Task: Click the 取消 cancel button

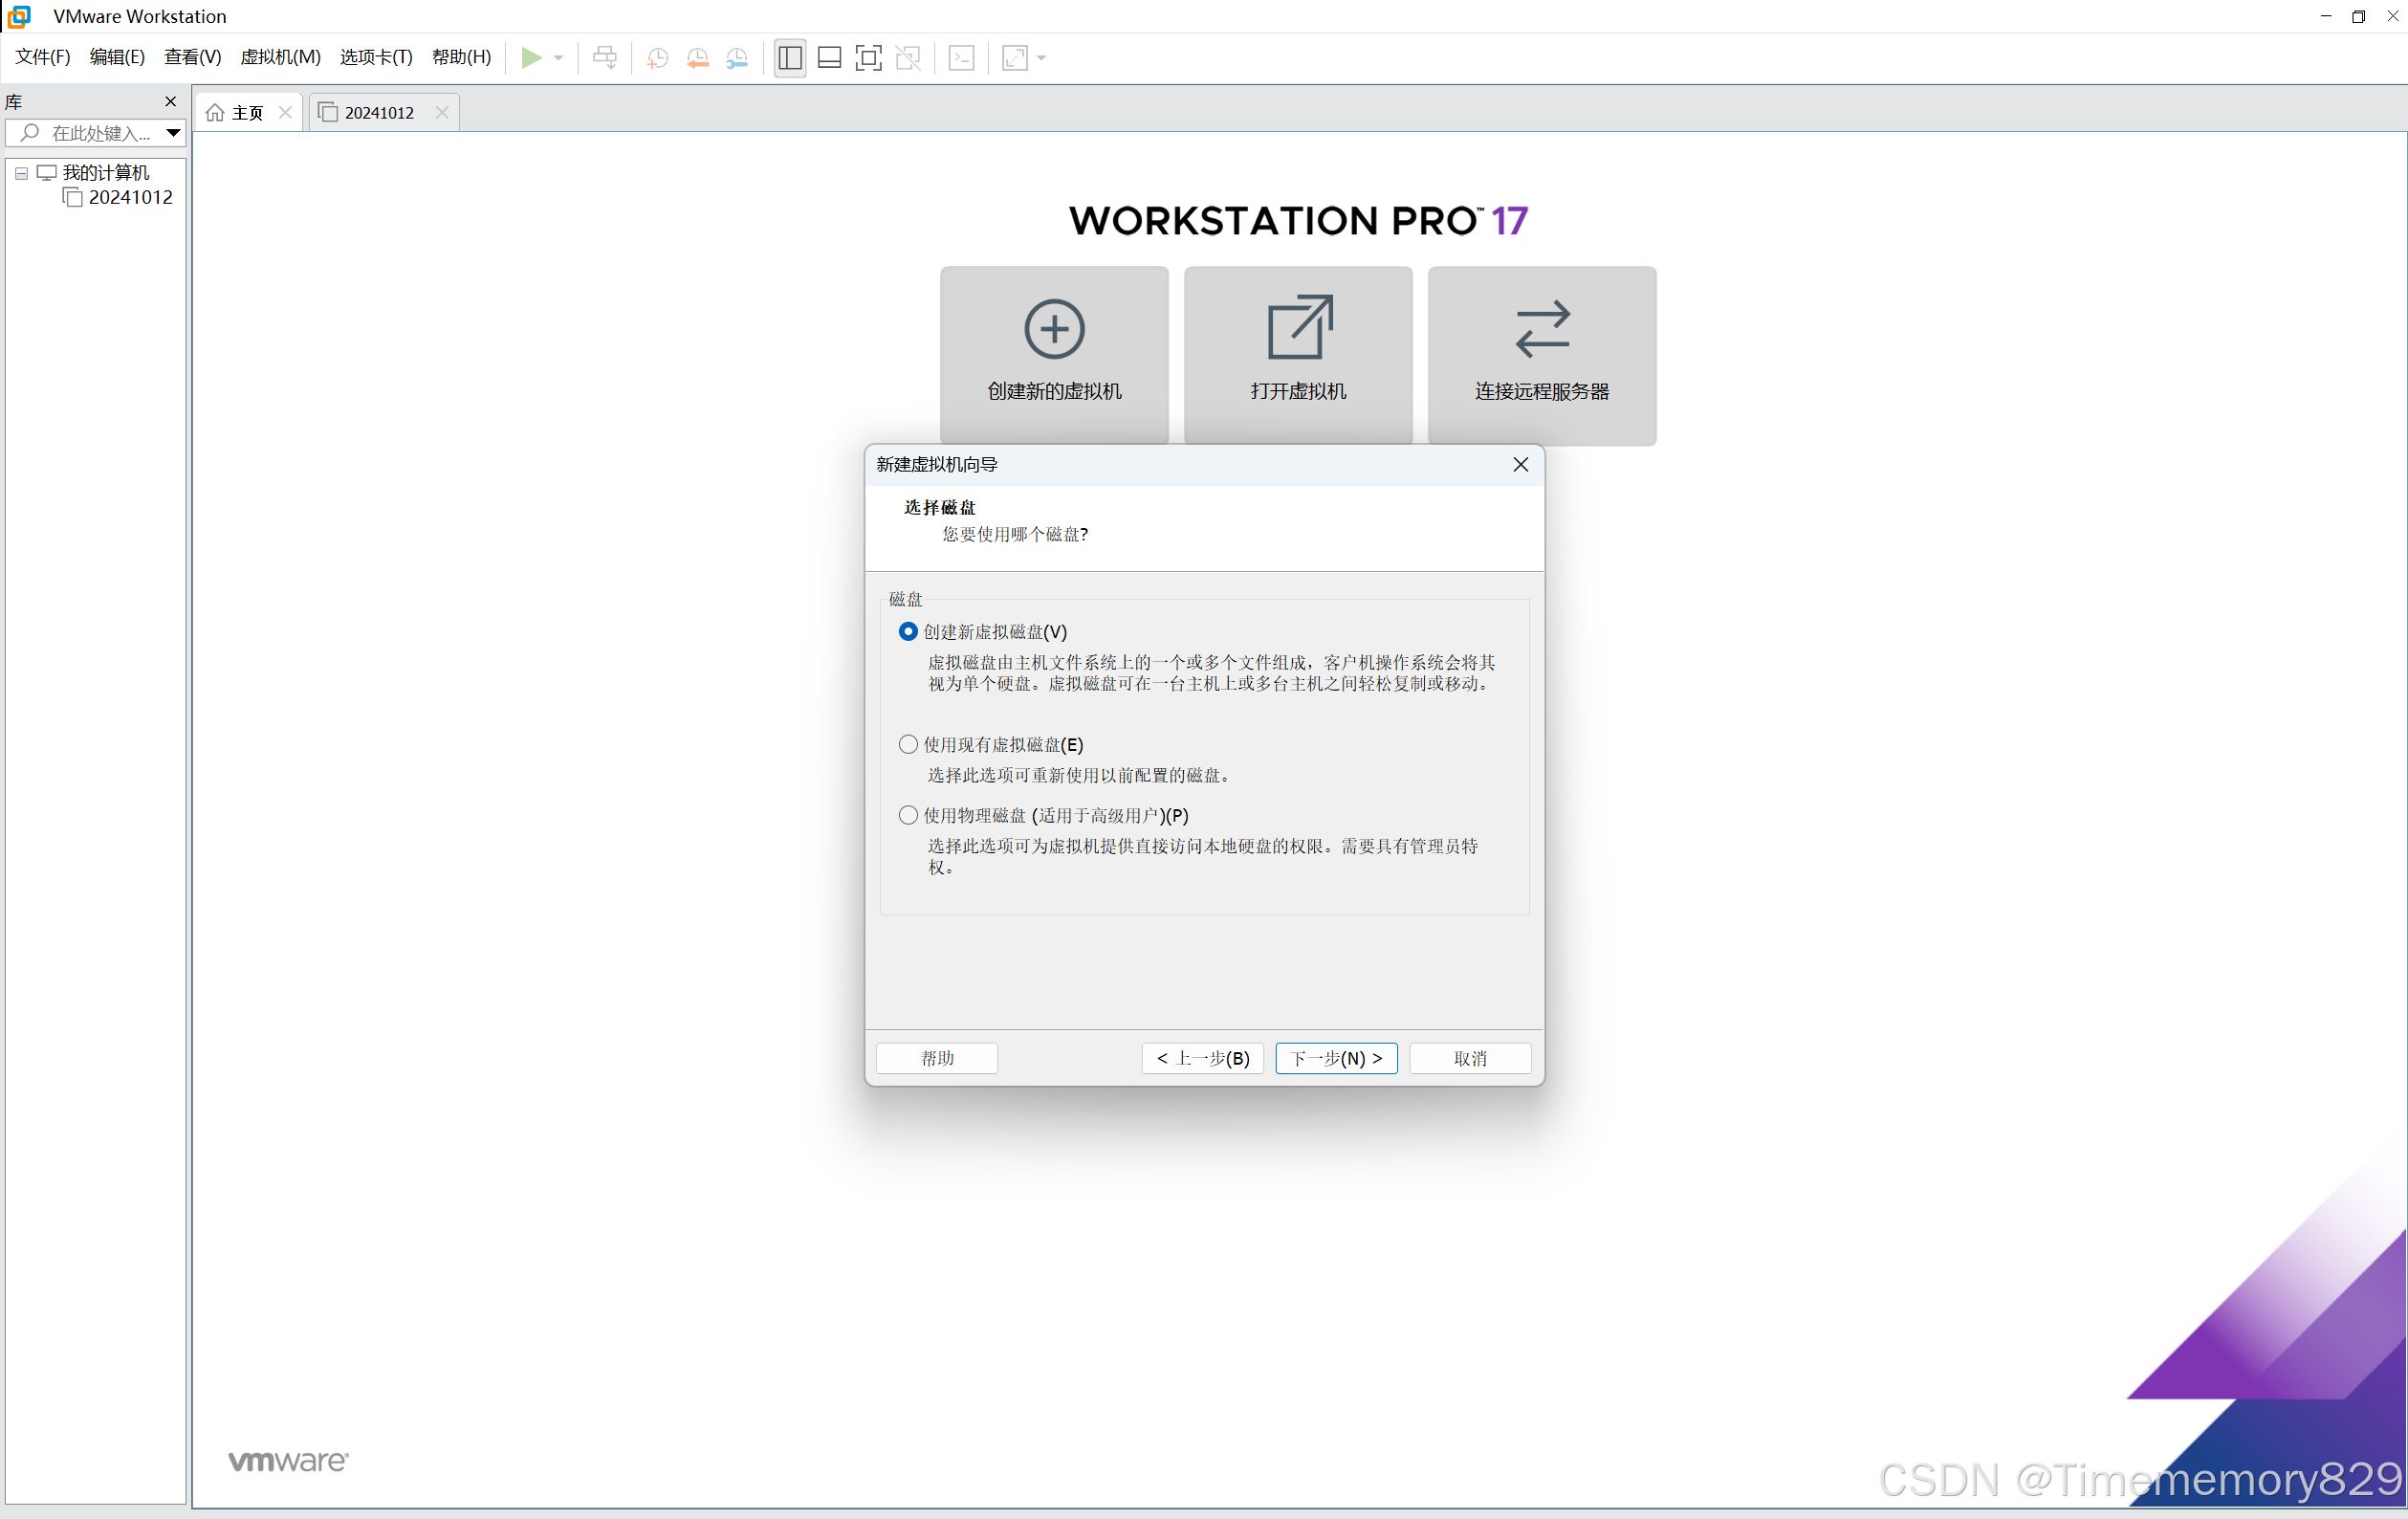Action: (x=1470, y=1058)
